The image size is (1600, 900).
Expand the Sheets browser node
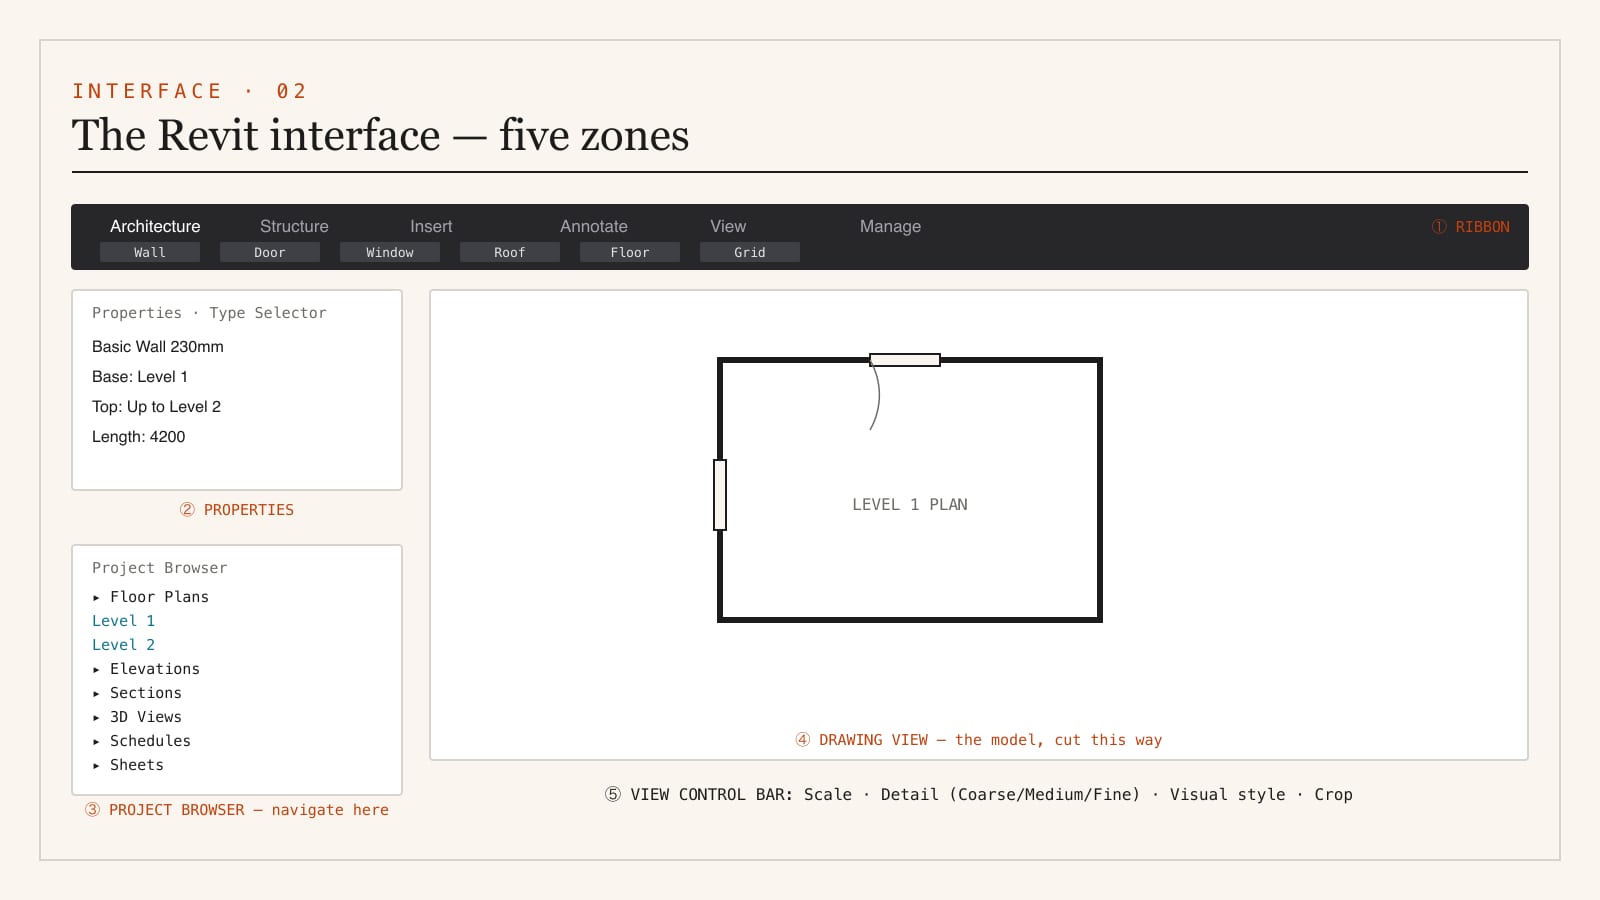click(128, 765)
